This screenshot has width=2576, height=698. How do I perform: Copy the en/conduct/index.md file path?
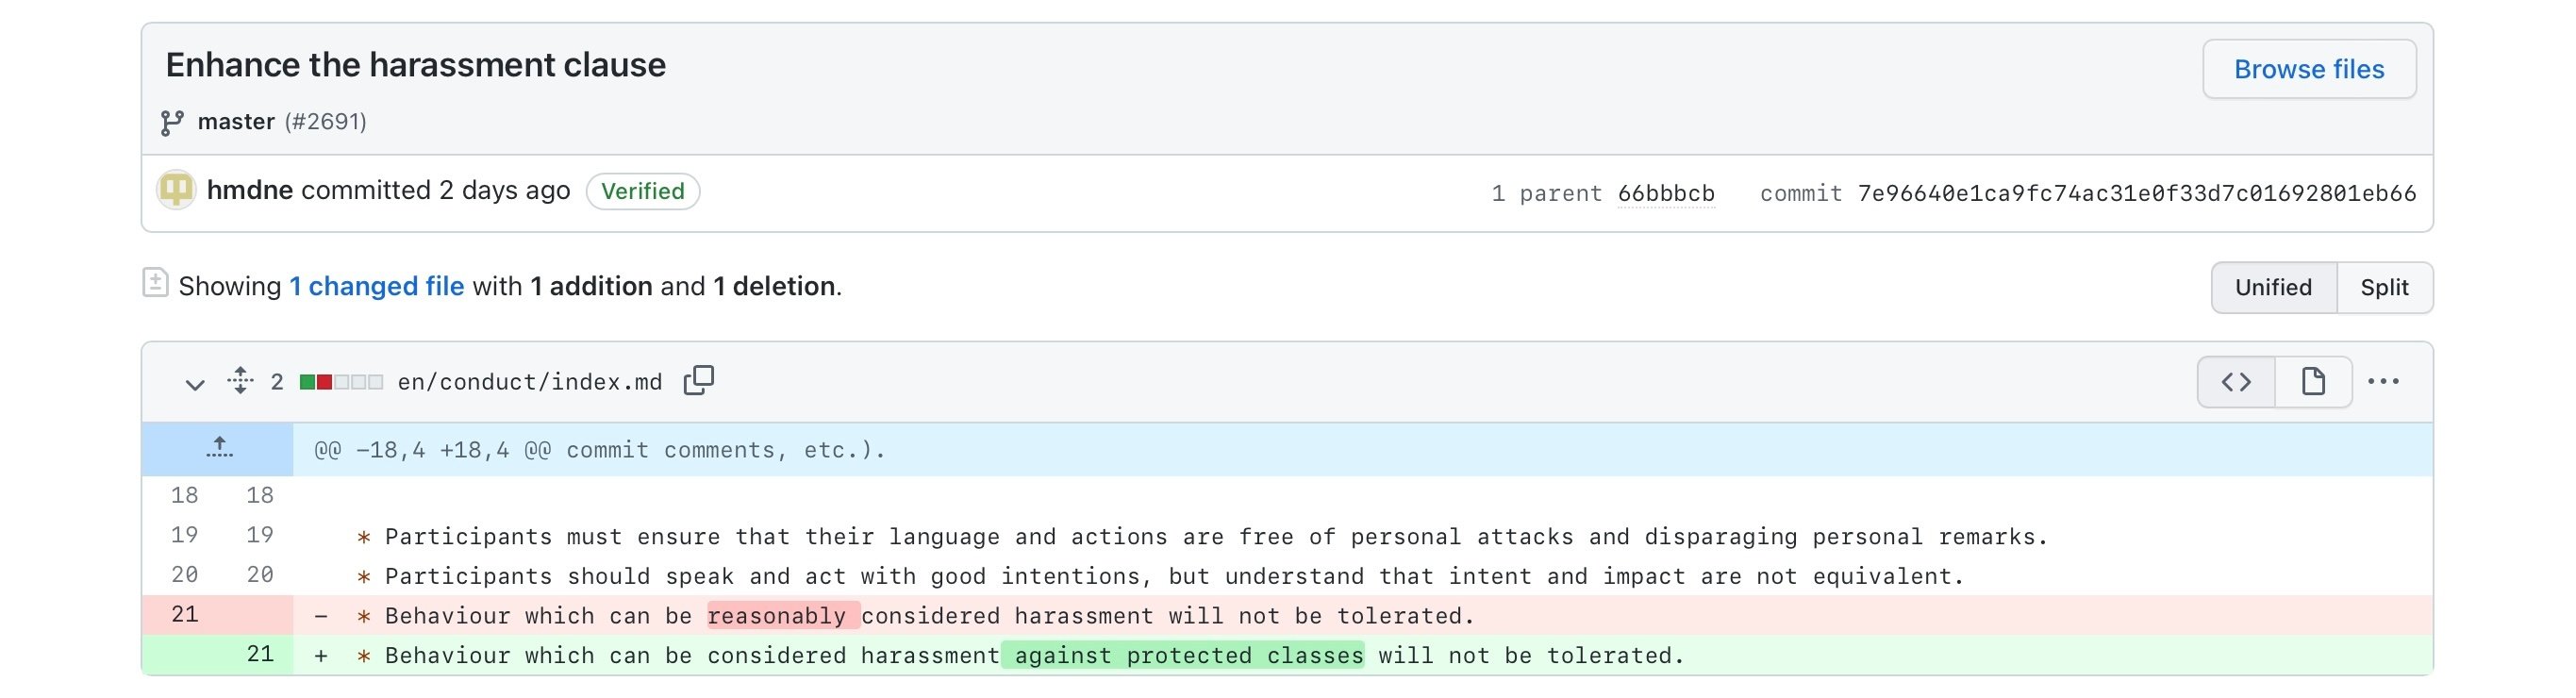[698, 381]
